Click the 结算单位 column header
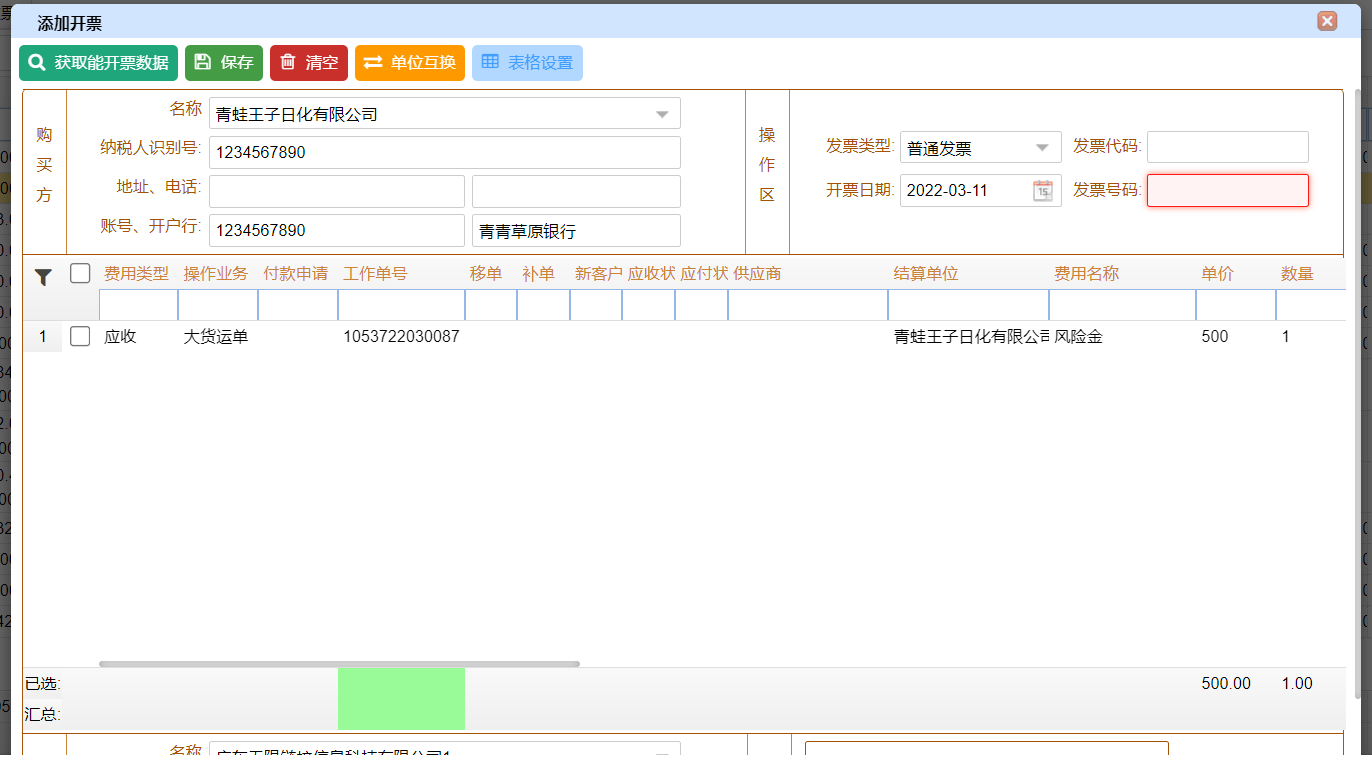Screen dimensions: 1372x757 pyautogui.click(x=926, y=274)
